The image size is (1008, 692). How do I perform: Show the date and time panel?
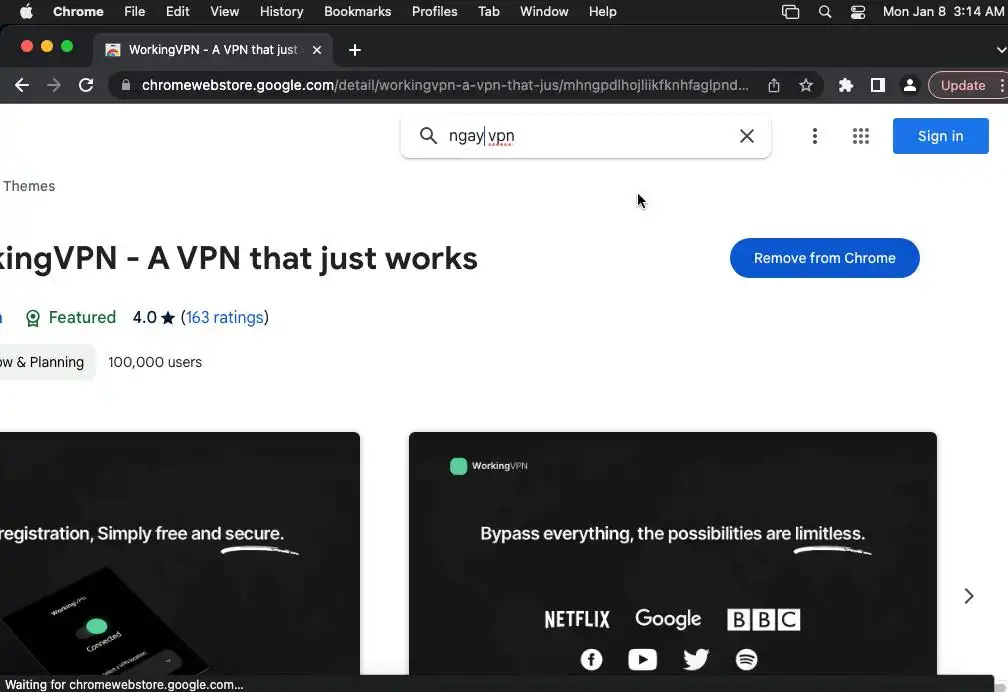tap(943, 12)
